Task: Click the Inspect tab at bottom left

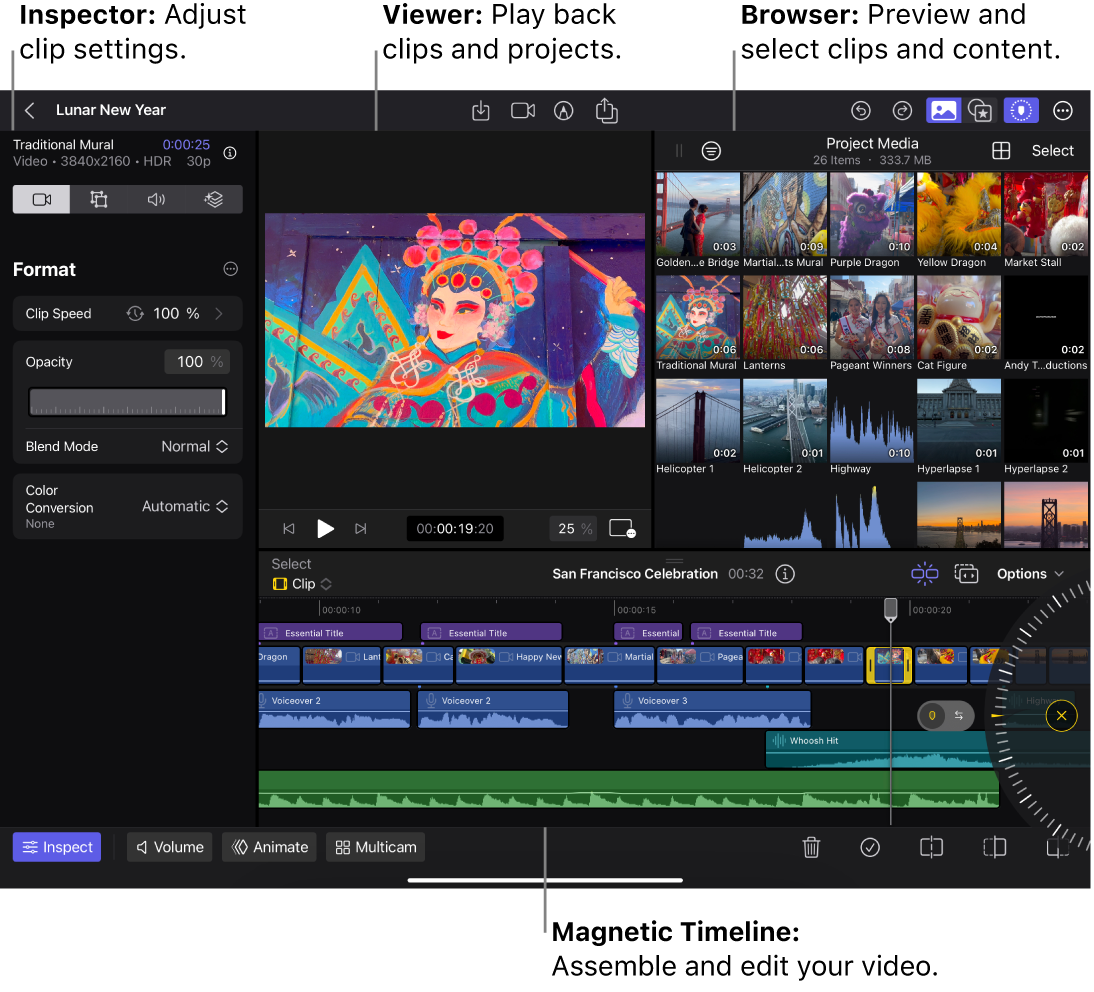Action: click(x=56, y=847)
